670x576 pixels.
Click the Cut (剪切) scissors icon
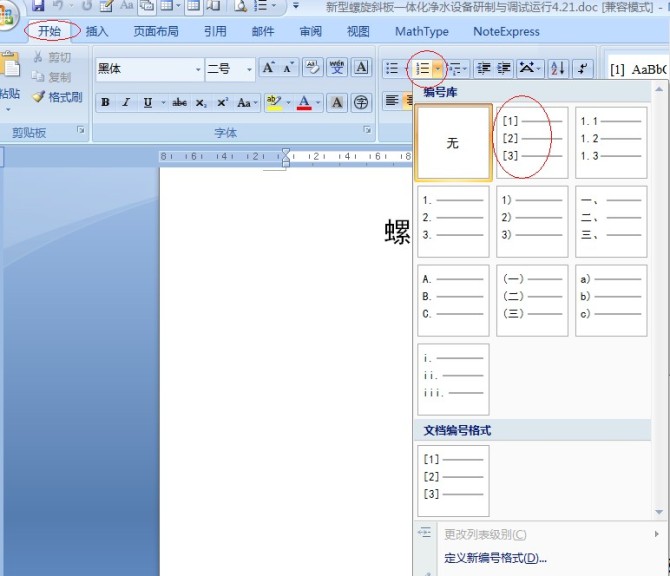click(x=38, y=57)
